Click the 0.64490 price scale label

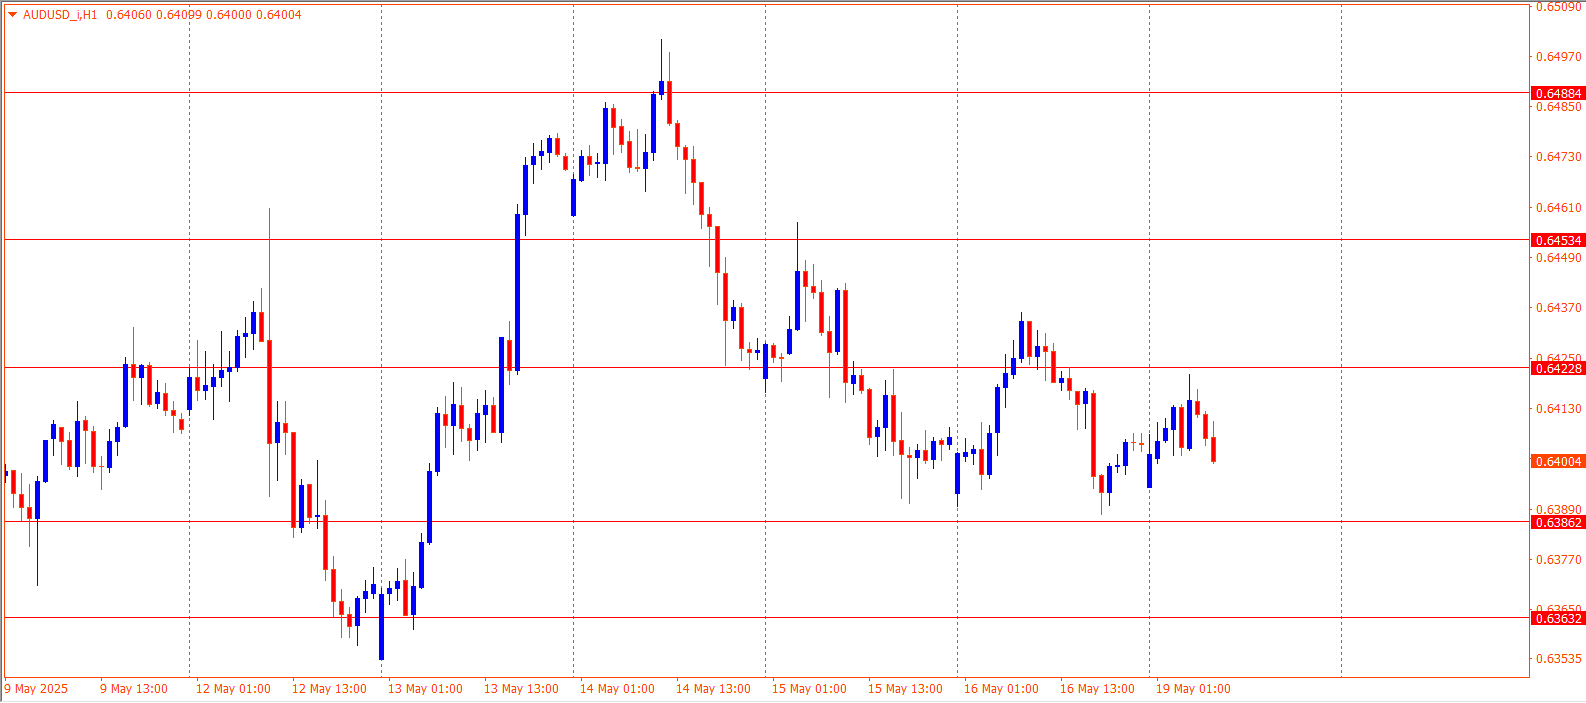(1559, 258)
